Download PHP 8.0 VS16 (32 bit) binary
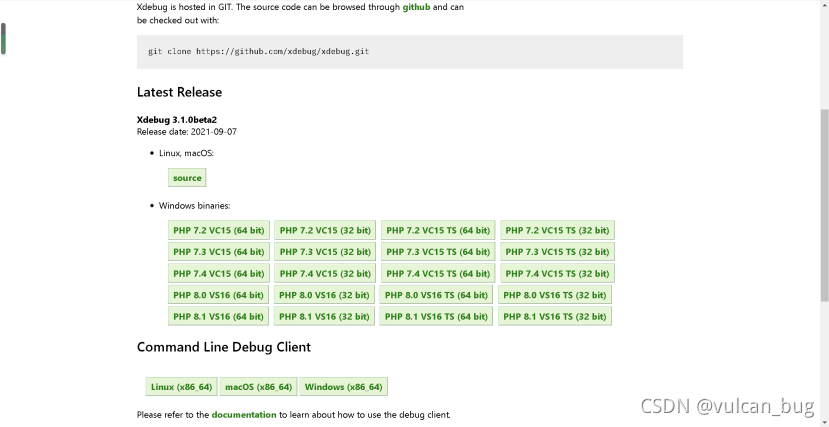This screenshot has height=427, width=829. tap(324, 295)
